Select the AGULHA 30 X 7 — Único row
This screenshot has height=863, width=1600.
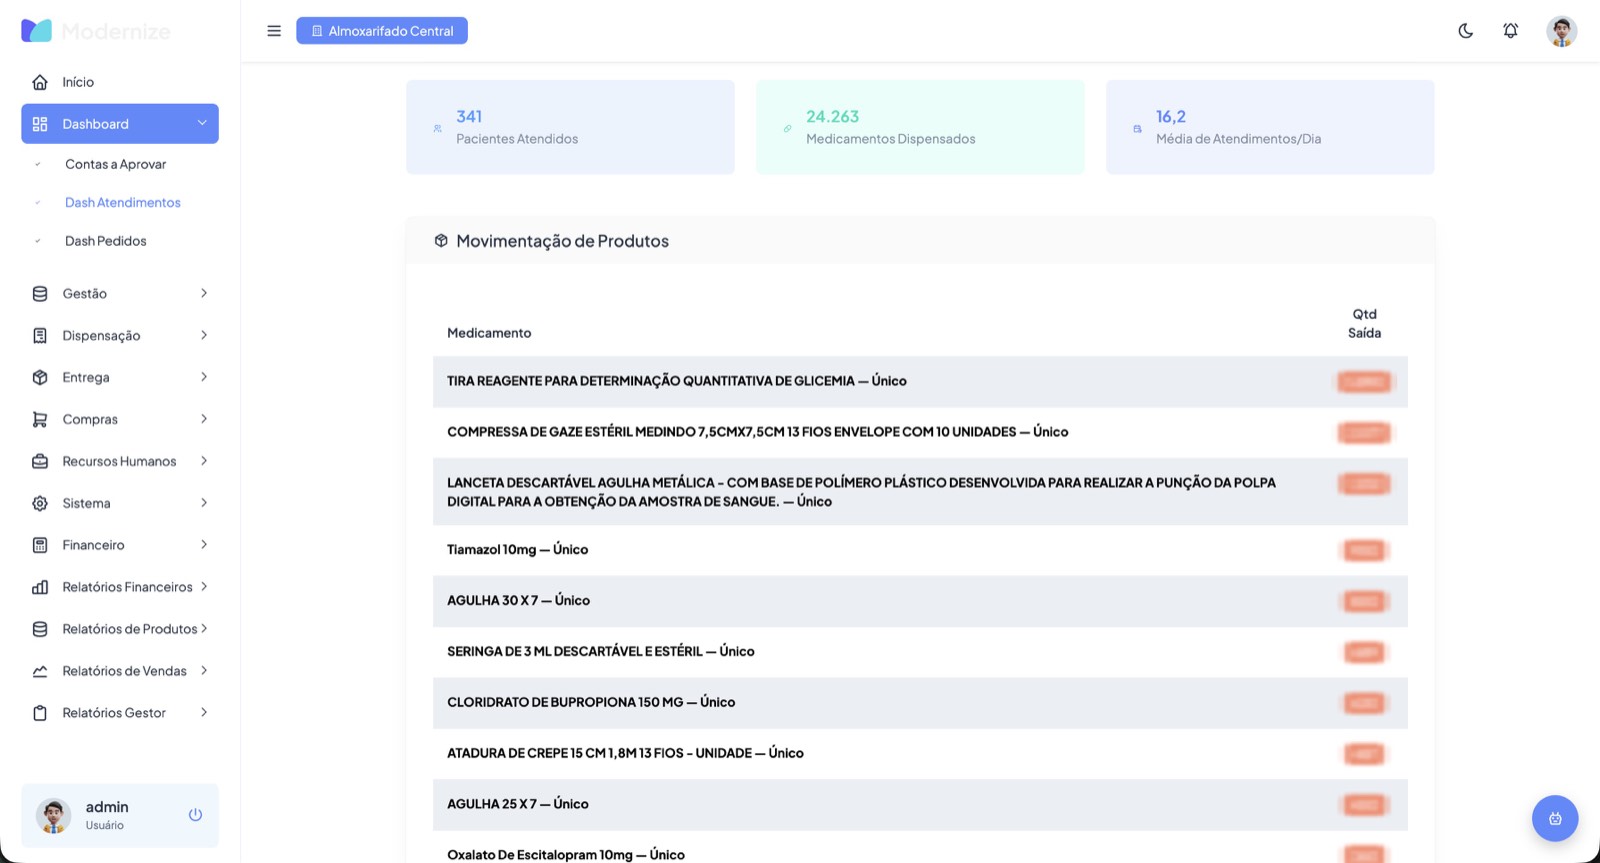coord(920,602)
